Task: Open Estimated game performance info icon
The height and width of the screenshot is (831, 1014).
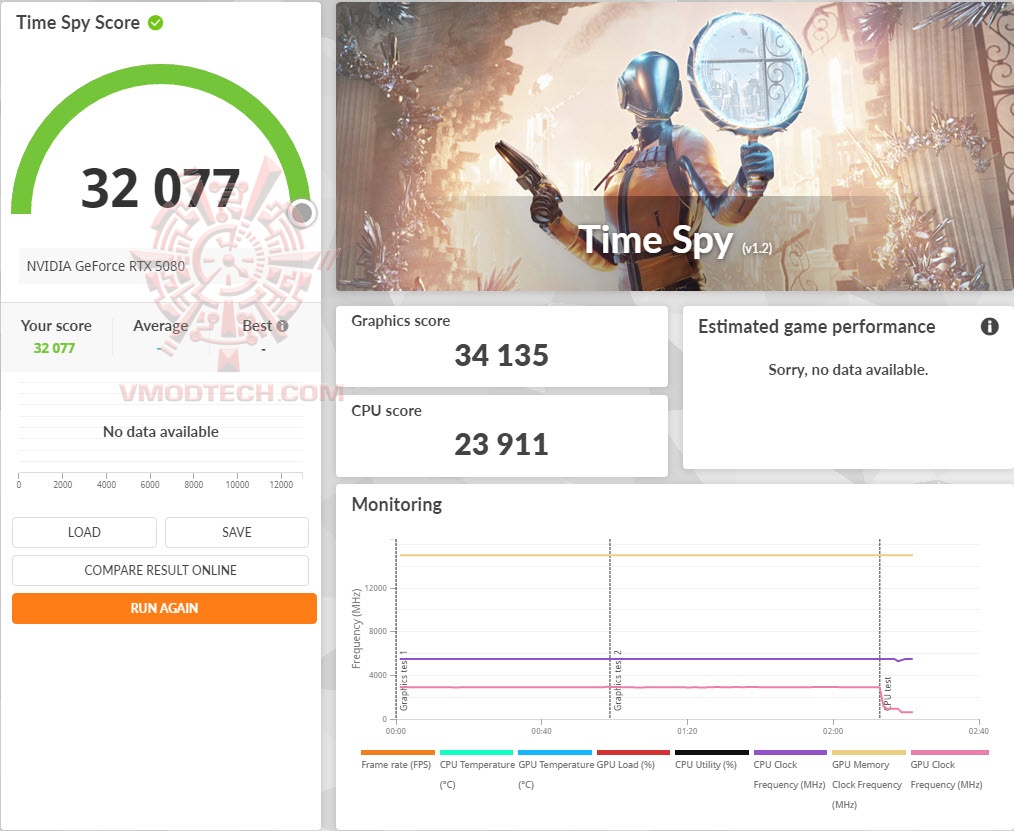Action: pyautogui.click(x=989, y=327)
